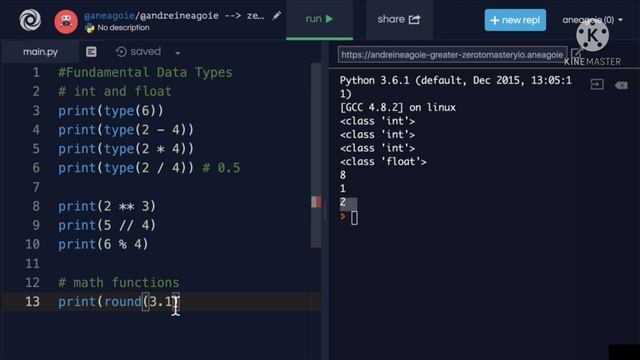Viewport: 640px width, 360px height.
Task: Run the program with run button
Action: 319,19
